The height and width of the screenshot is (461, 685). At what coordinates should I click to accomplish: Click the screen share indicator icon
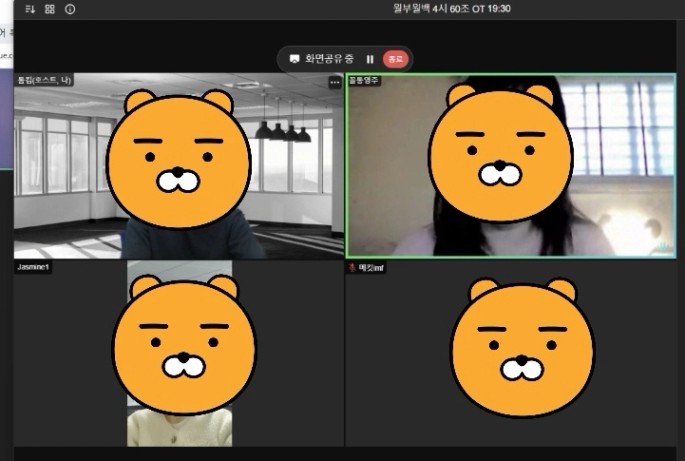(x=294, y=59)
